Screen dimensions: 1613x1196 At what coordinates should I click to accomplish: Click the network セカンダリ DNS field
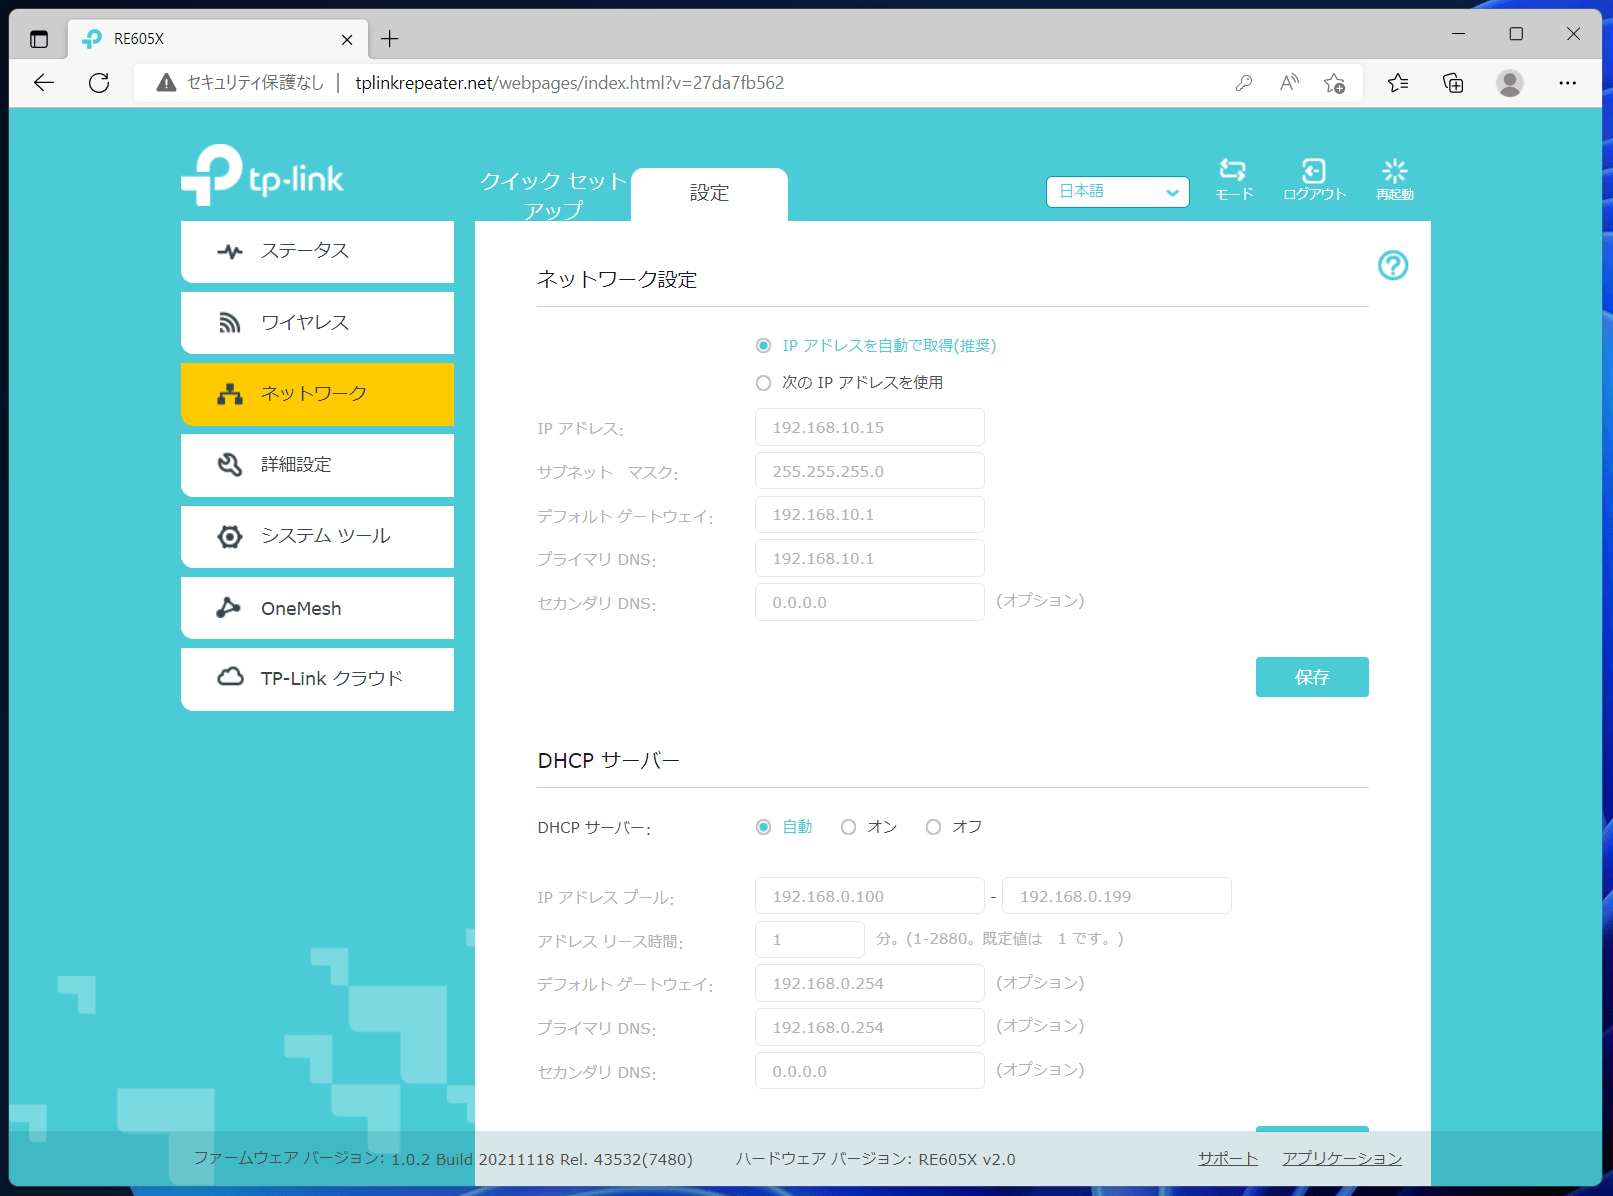pos(870,602)
